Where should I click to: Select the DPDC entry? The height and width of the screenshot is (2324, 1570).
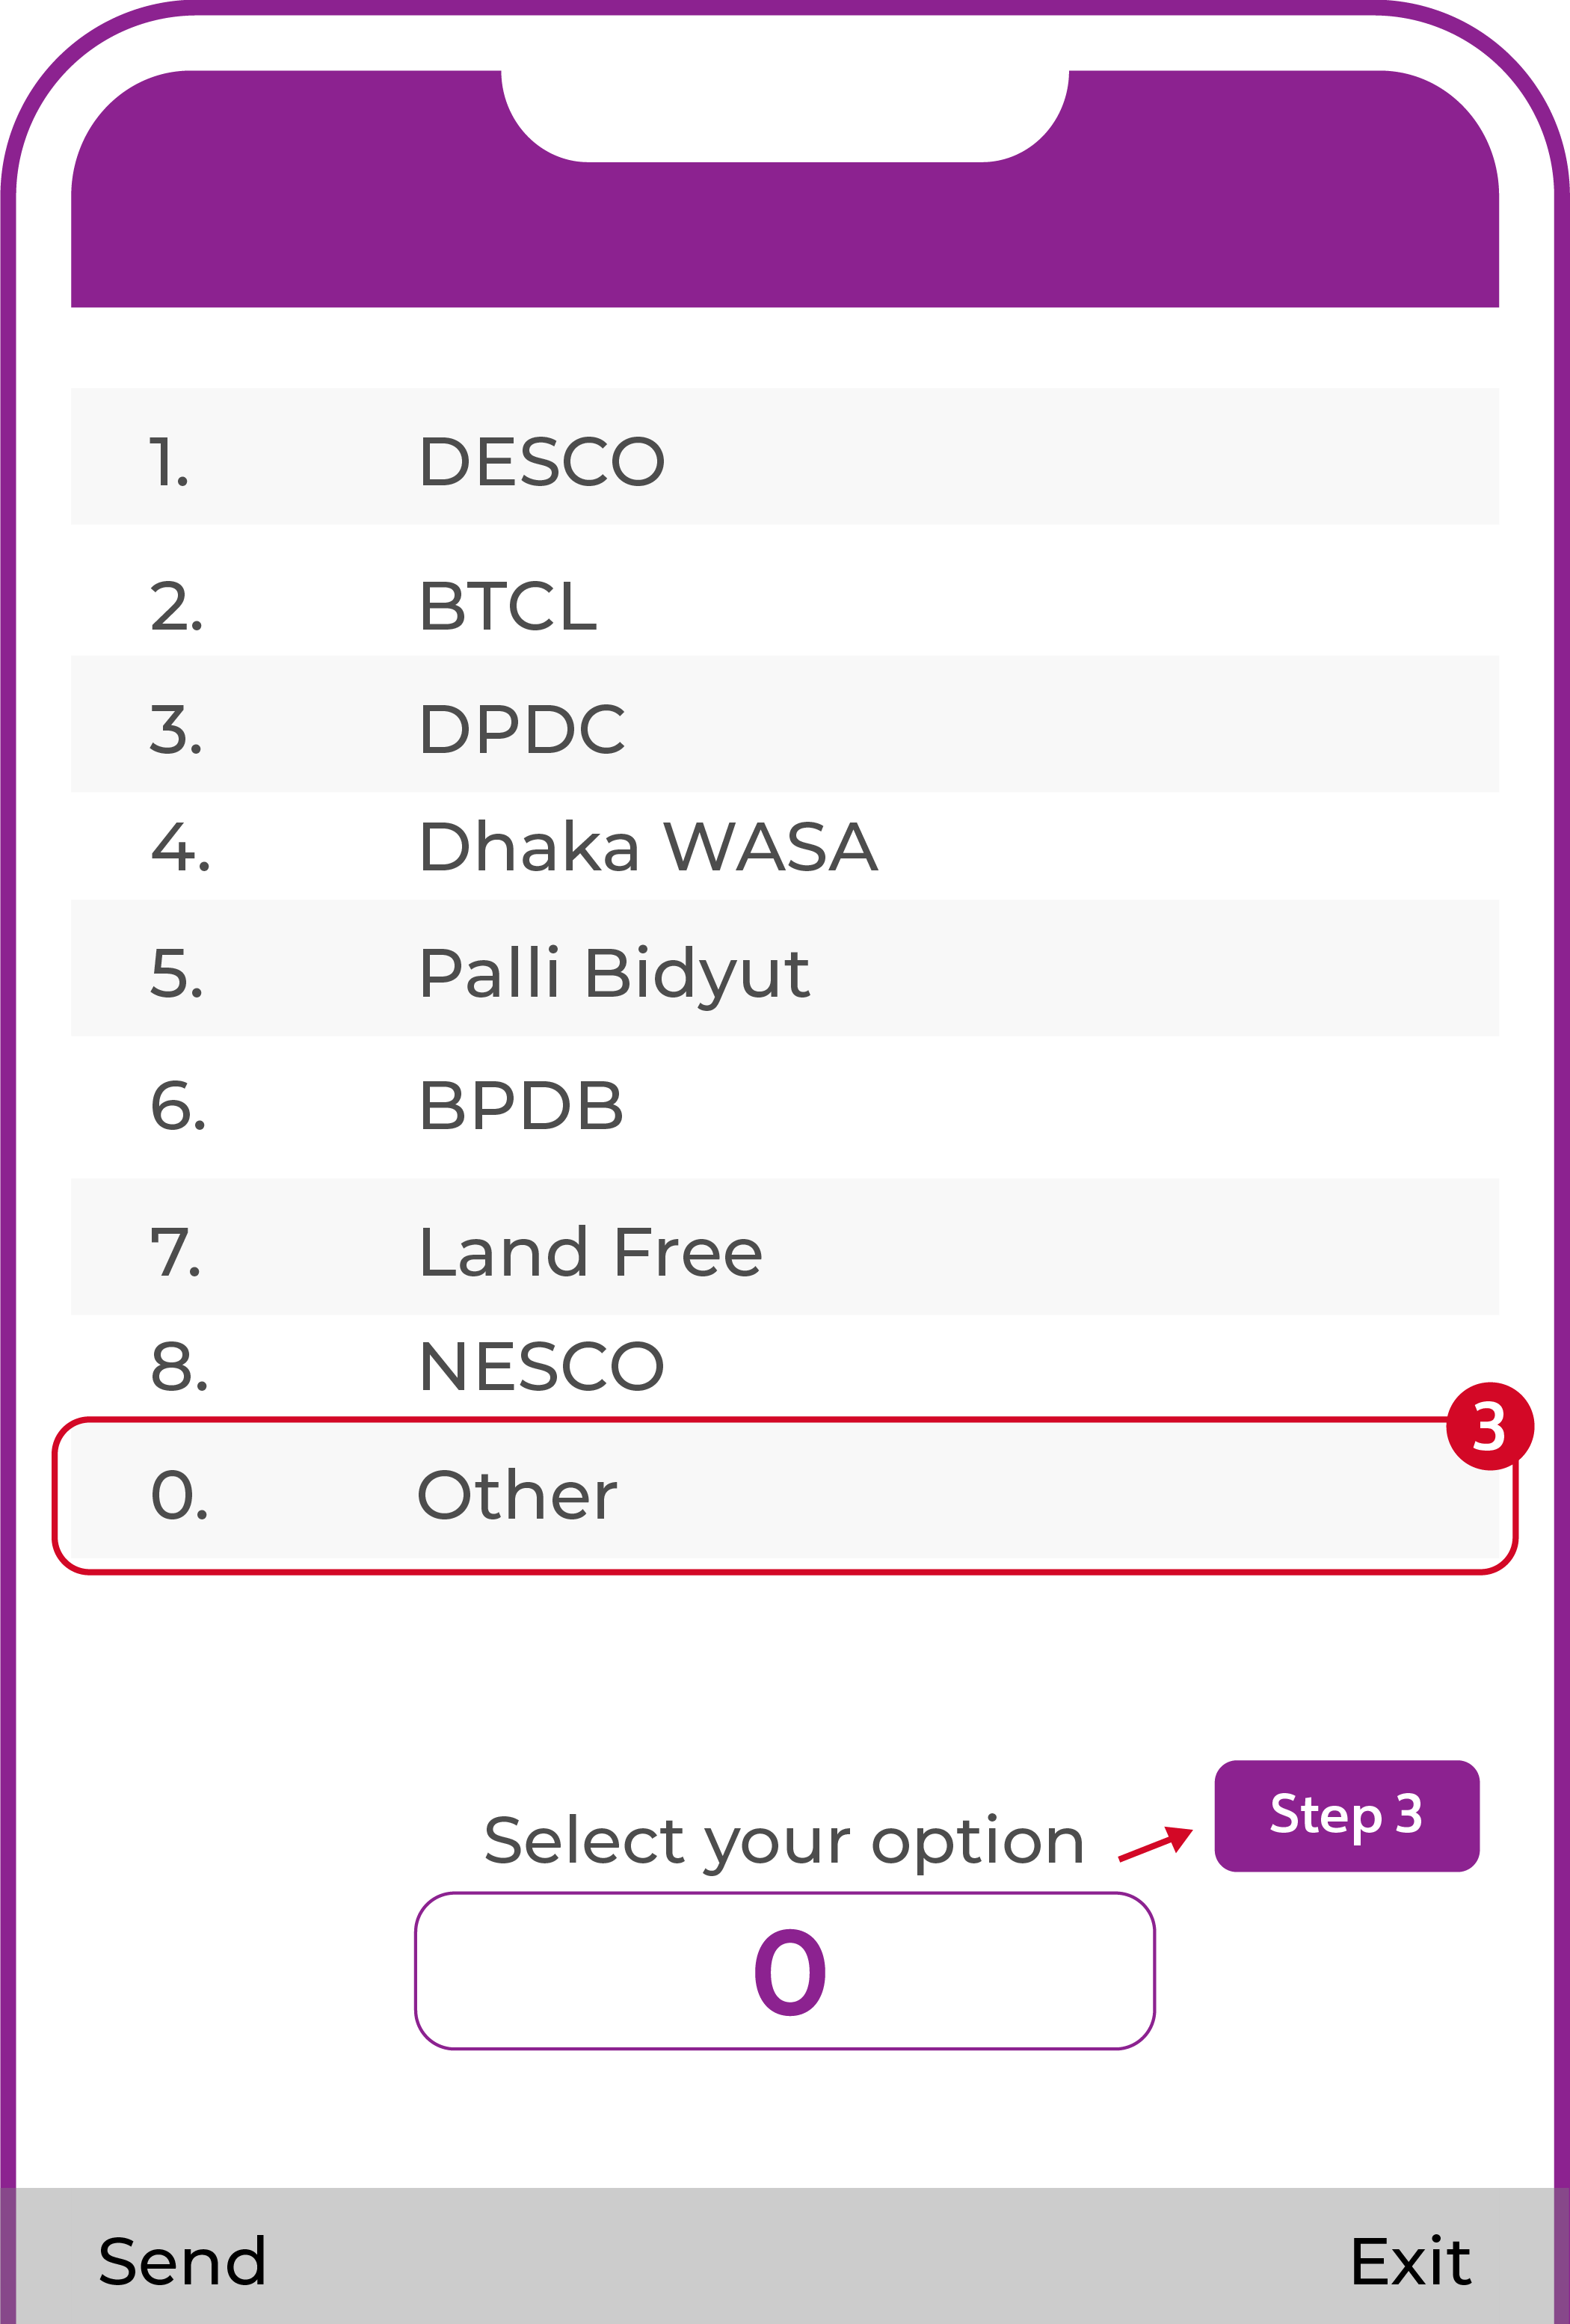521,729
